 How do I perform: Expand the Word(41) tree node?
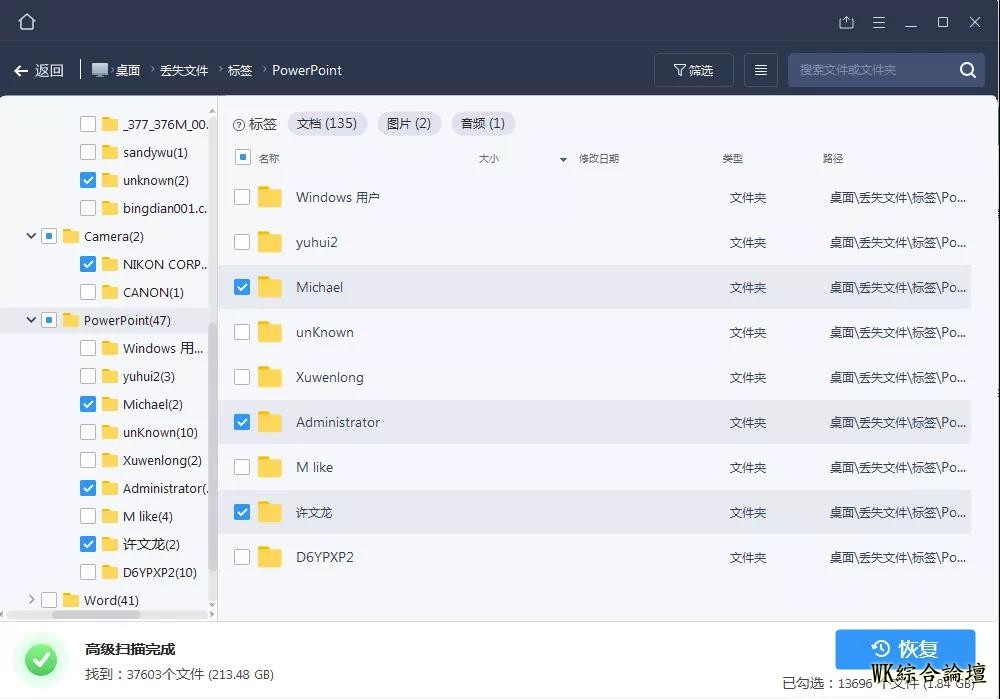pyautogui.click(x=31, y=600)
